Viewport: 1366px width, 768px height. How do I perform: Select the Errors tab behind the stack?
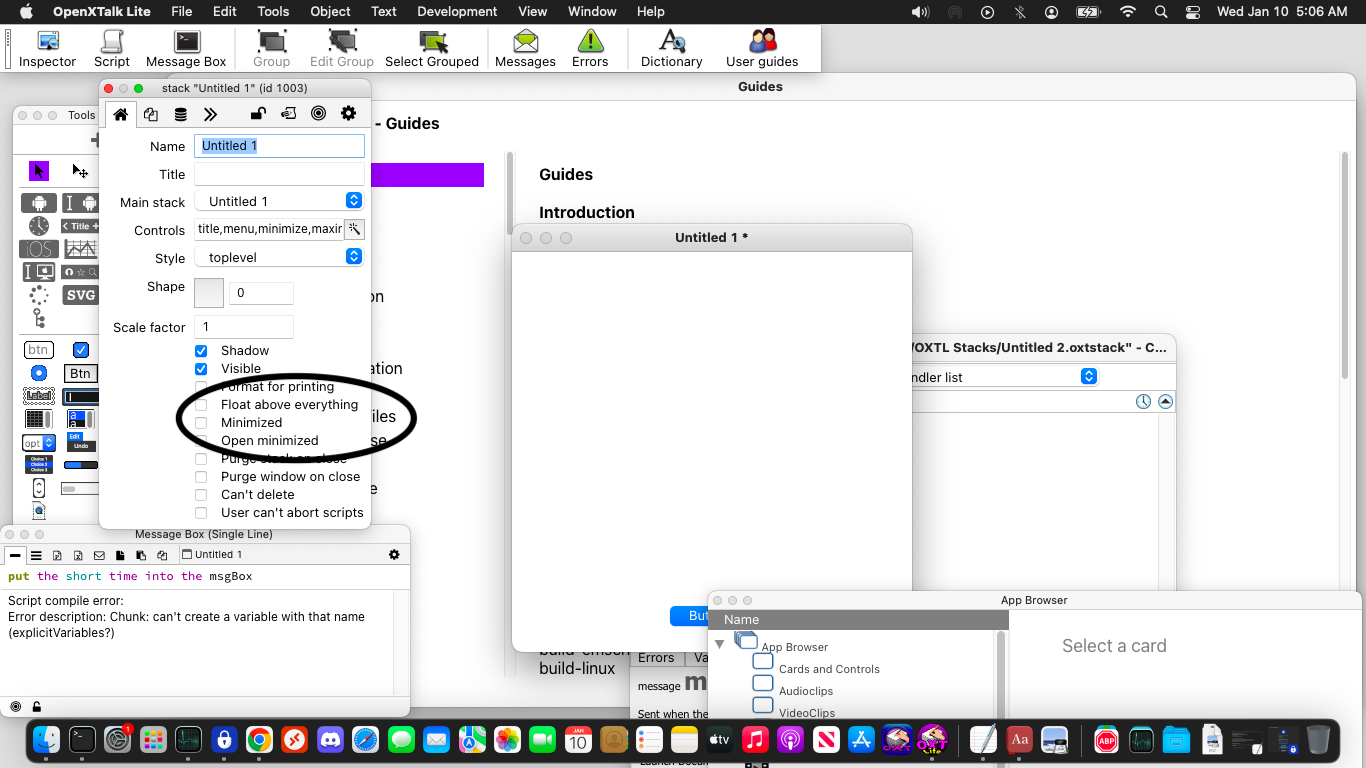(656, 658)
